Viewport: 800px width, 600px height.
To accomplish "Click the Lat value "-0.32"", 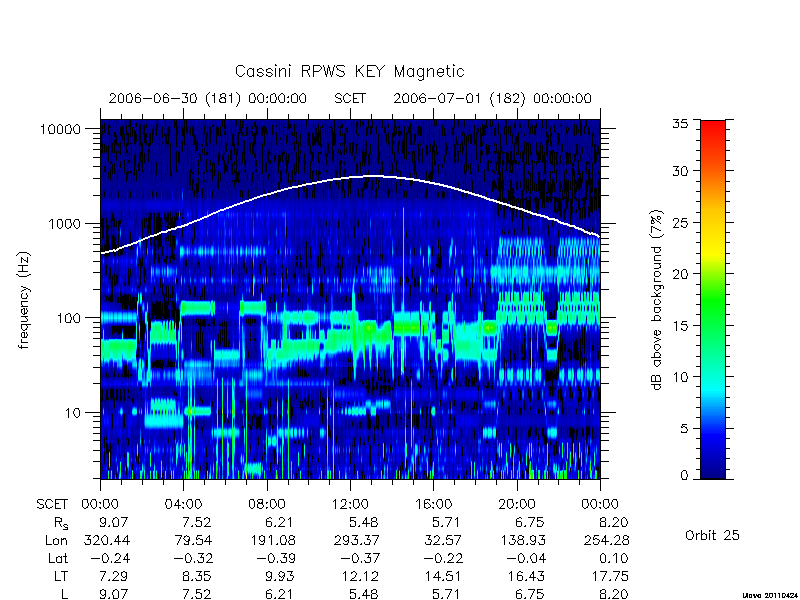I will click(x=192, y=559).
